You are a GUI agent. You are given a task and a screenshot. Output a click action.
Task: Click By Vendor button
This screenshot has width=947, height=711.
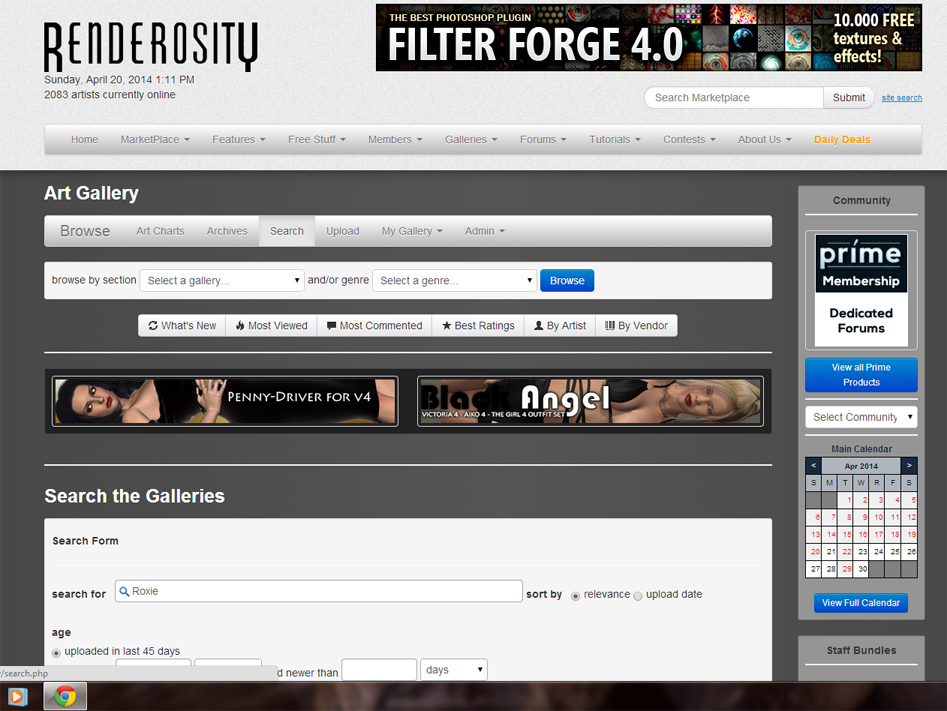point(637,326)
